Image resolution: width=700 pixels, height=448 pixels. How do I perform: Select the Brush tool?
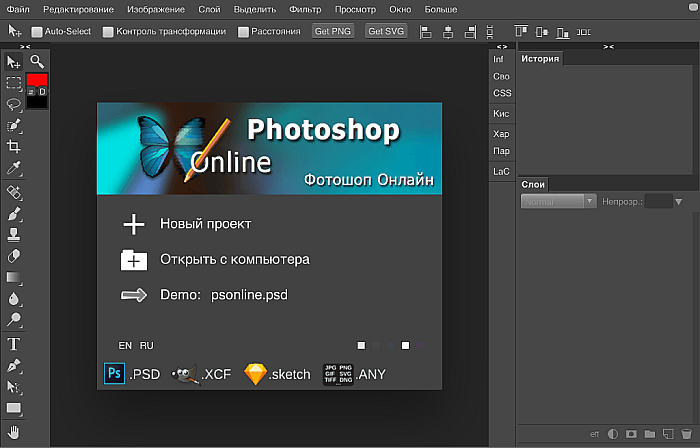(13, 214)
